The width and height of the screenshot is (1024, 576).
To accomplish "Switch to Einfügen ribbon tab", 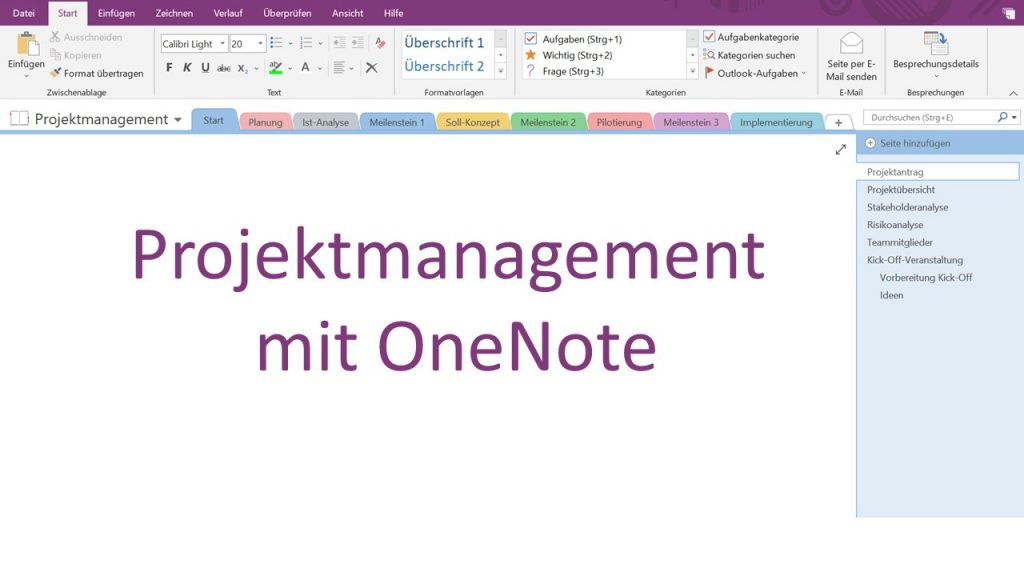I will coord(116,13).
